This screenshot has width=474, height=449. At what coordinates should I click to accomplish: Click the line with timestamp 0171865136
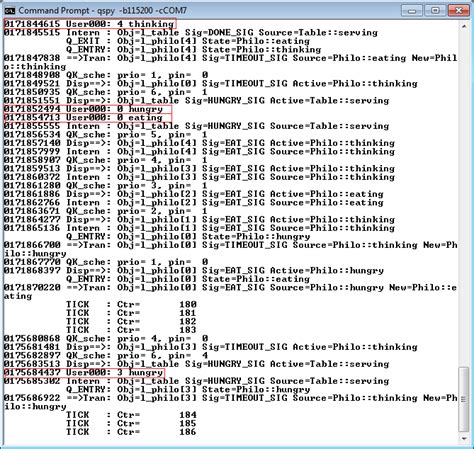coord(199,228)
